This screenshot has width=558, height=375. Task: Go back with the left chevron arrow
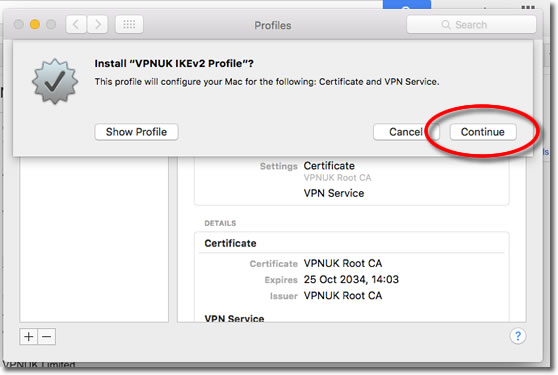pyautogui.click(x=76, y=25)
